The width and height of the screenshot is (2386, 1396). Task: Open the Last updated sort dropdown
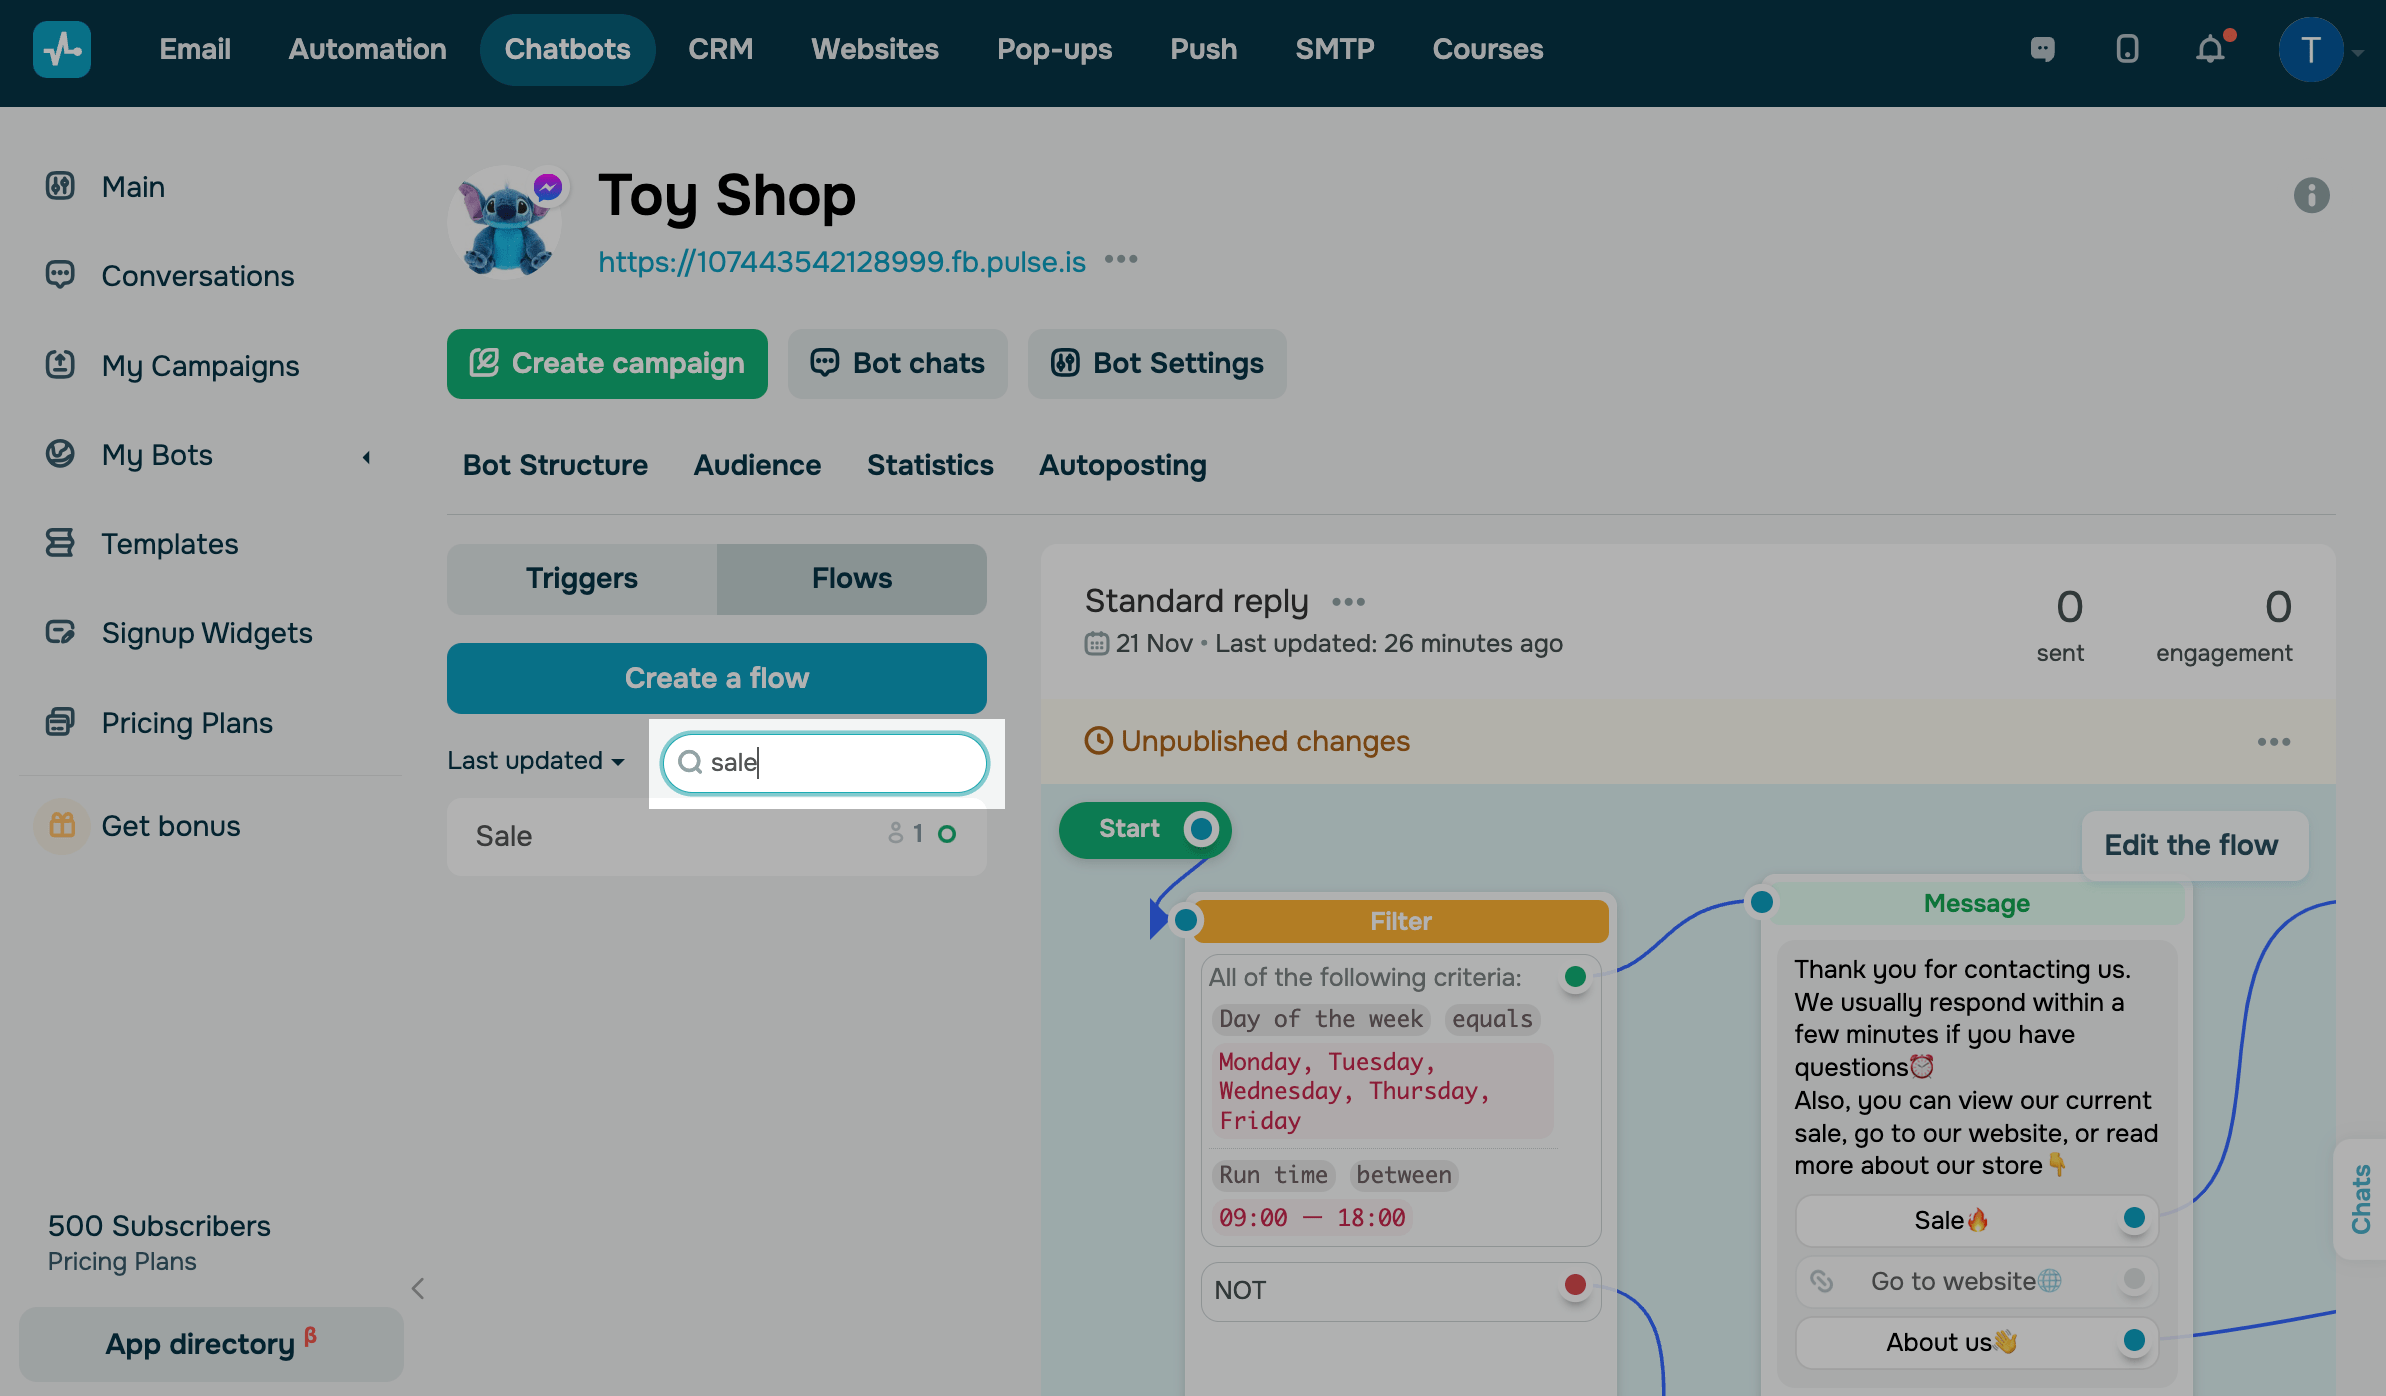click(536, 760)
